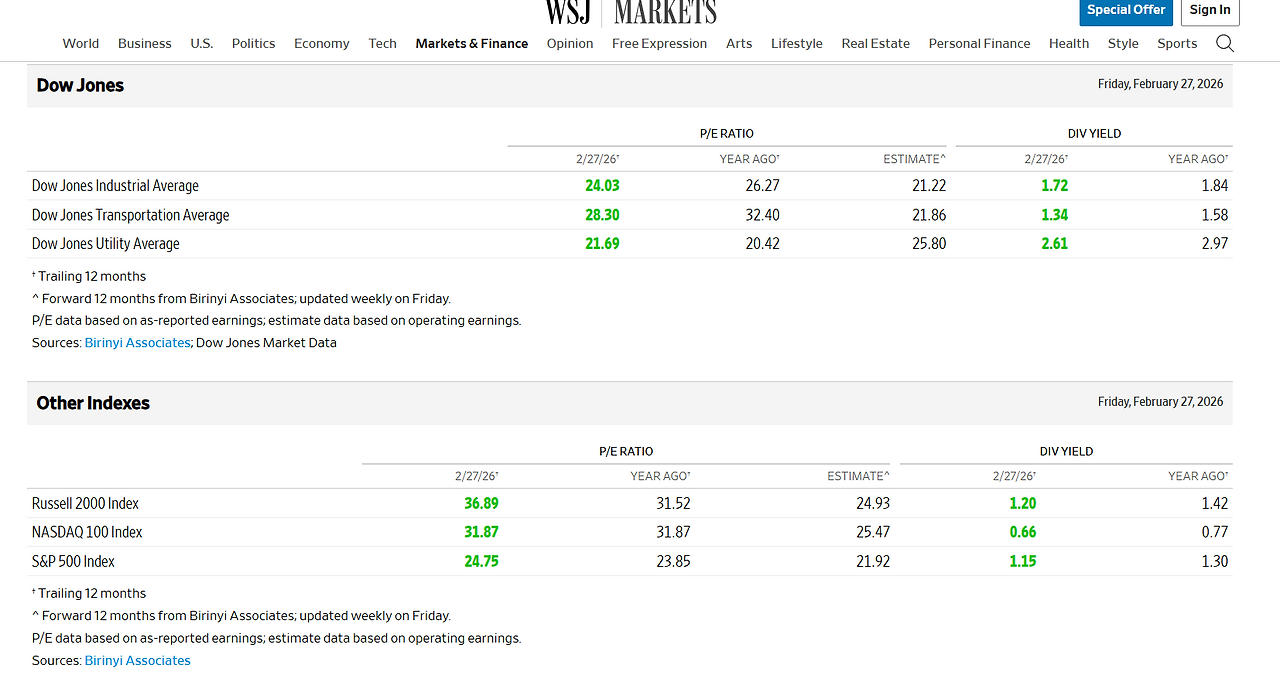Click the 1.42 year-ago yield value

point(1215,504)
